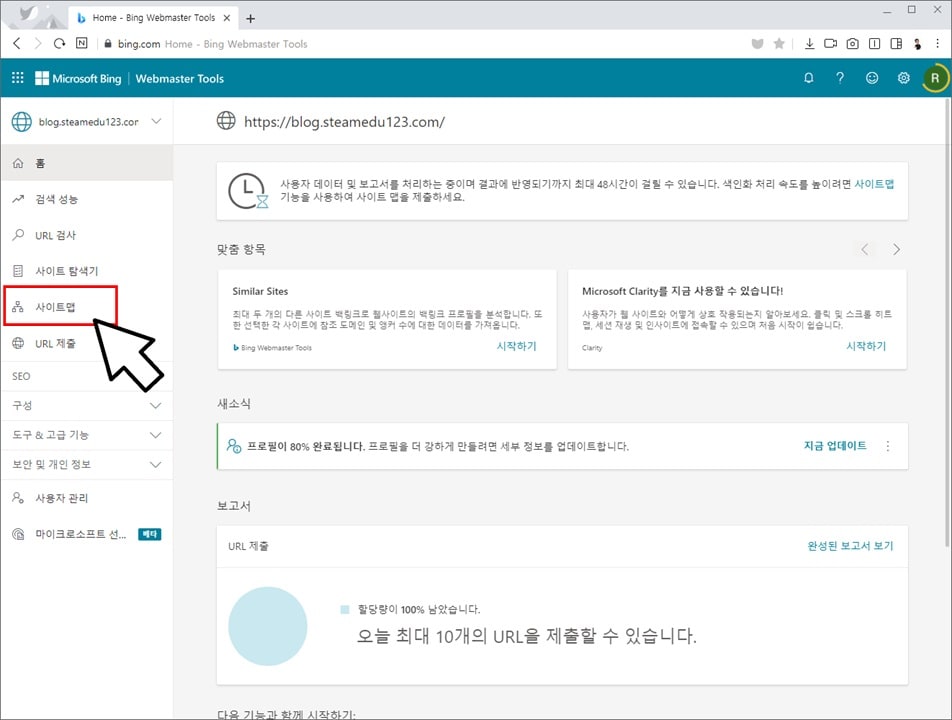This screenshot has width=952, height=720.
Task: Click the video capture icon in toolbar
Action: (830, 43)
